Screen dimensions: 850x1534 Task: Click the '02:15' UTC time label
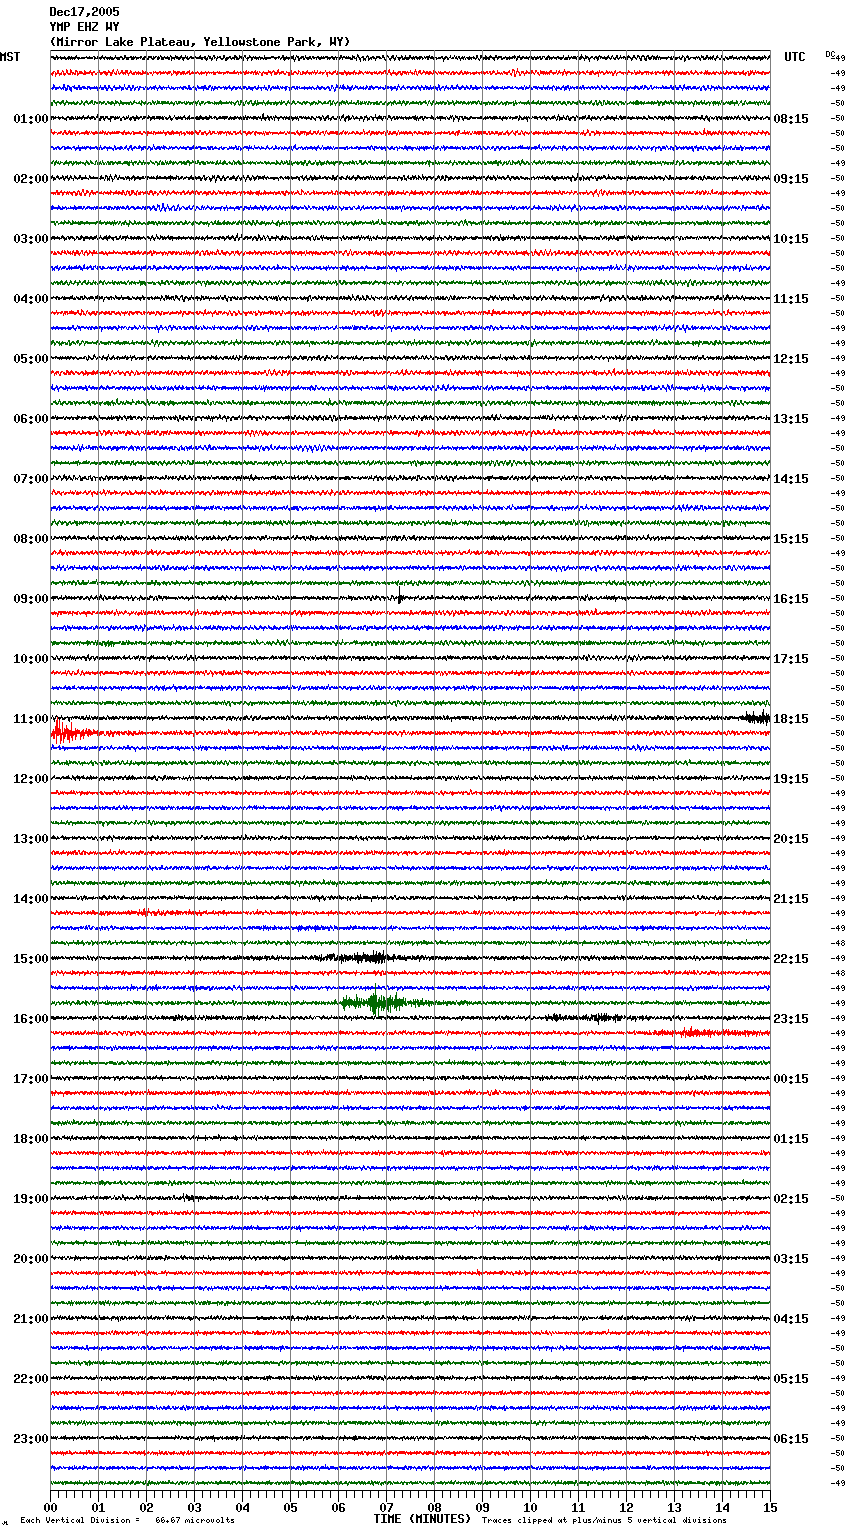coord(791,1199)
